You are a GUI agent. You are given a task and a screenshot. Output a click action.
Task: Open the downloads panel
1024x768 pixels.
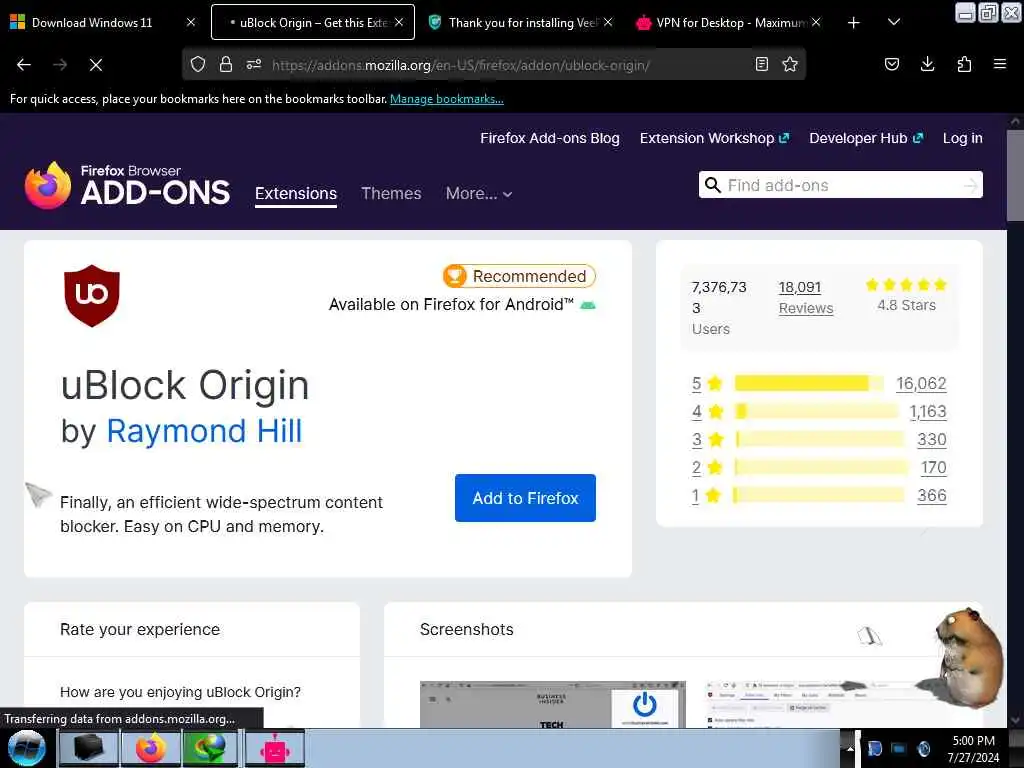[x=927, y=64]
